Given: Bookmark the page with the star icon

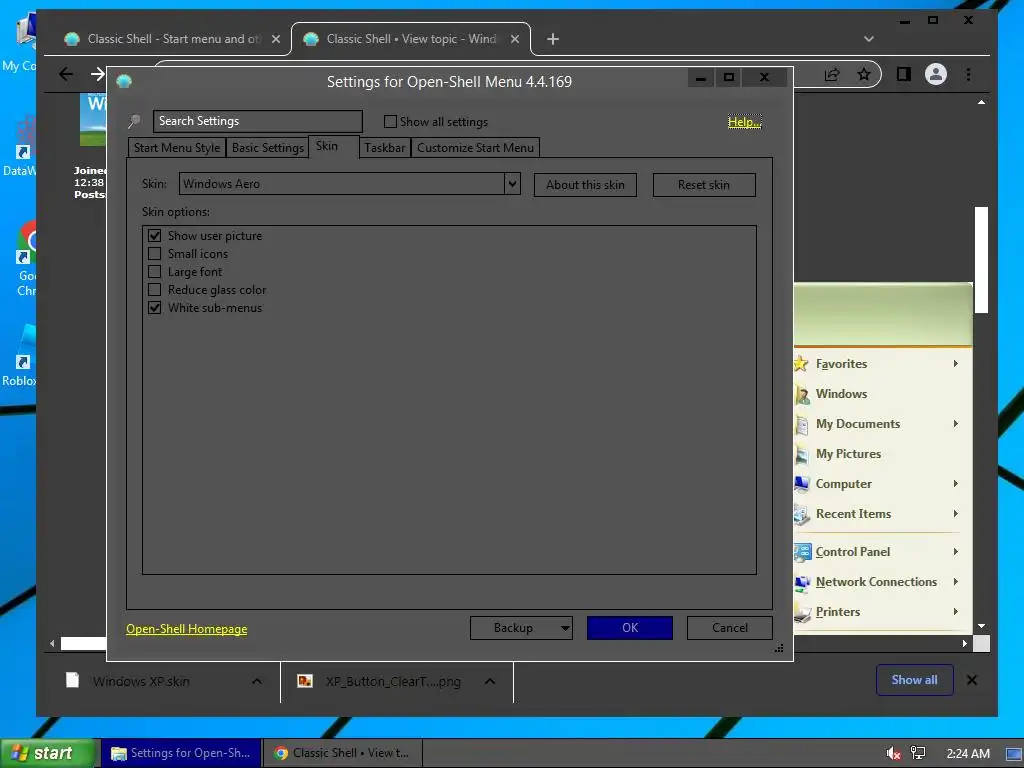Looking at the screenshot, I should [x=864, y=74].
